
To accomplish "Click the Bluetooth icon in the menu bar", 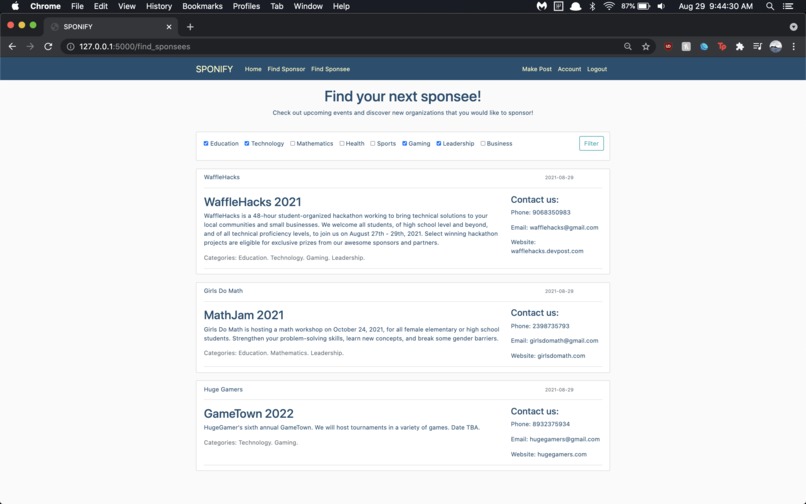I will point(592,6).
